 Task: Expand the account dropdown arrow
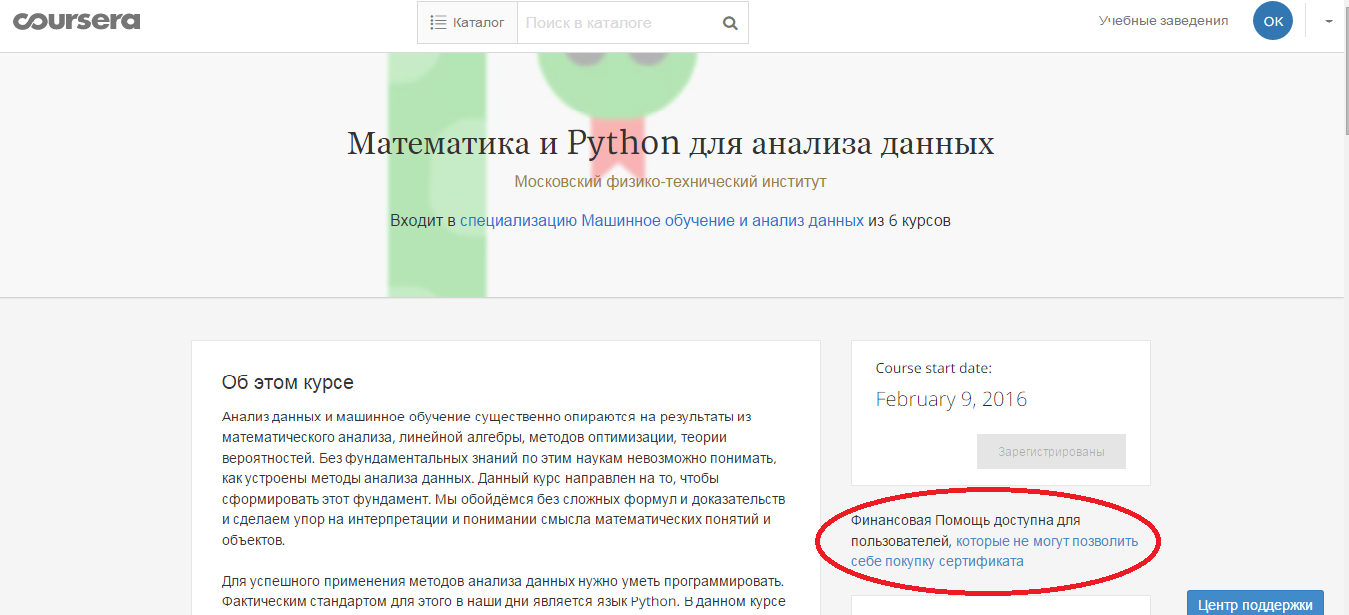[1329, 21]
